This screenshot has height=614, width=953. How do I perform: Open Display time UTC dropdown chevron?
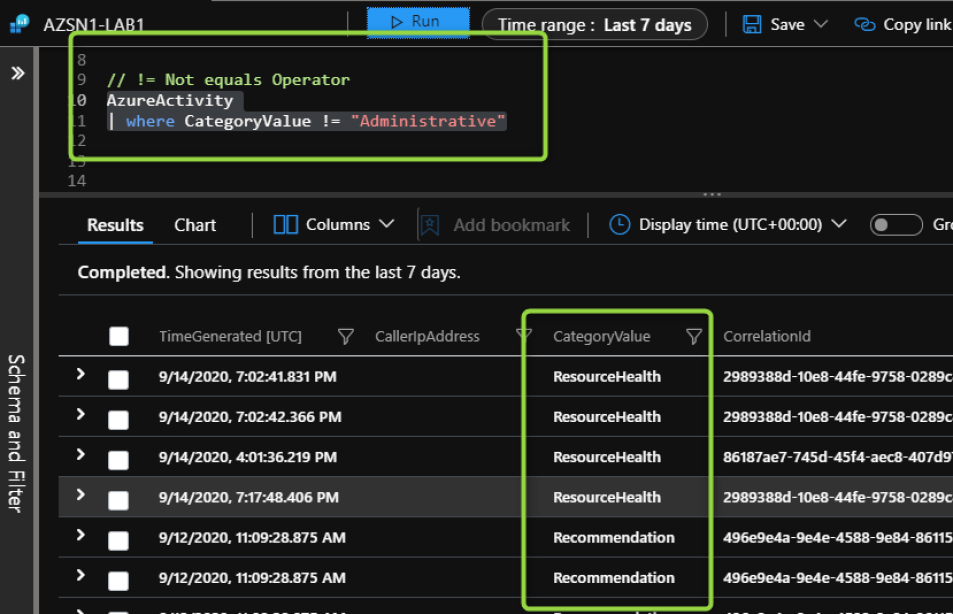coord(839,224)
